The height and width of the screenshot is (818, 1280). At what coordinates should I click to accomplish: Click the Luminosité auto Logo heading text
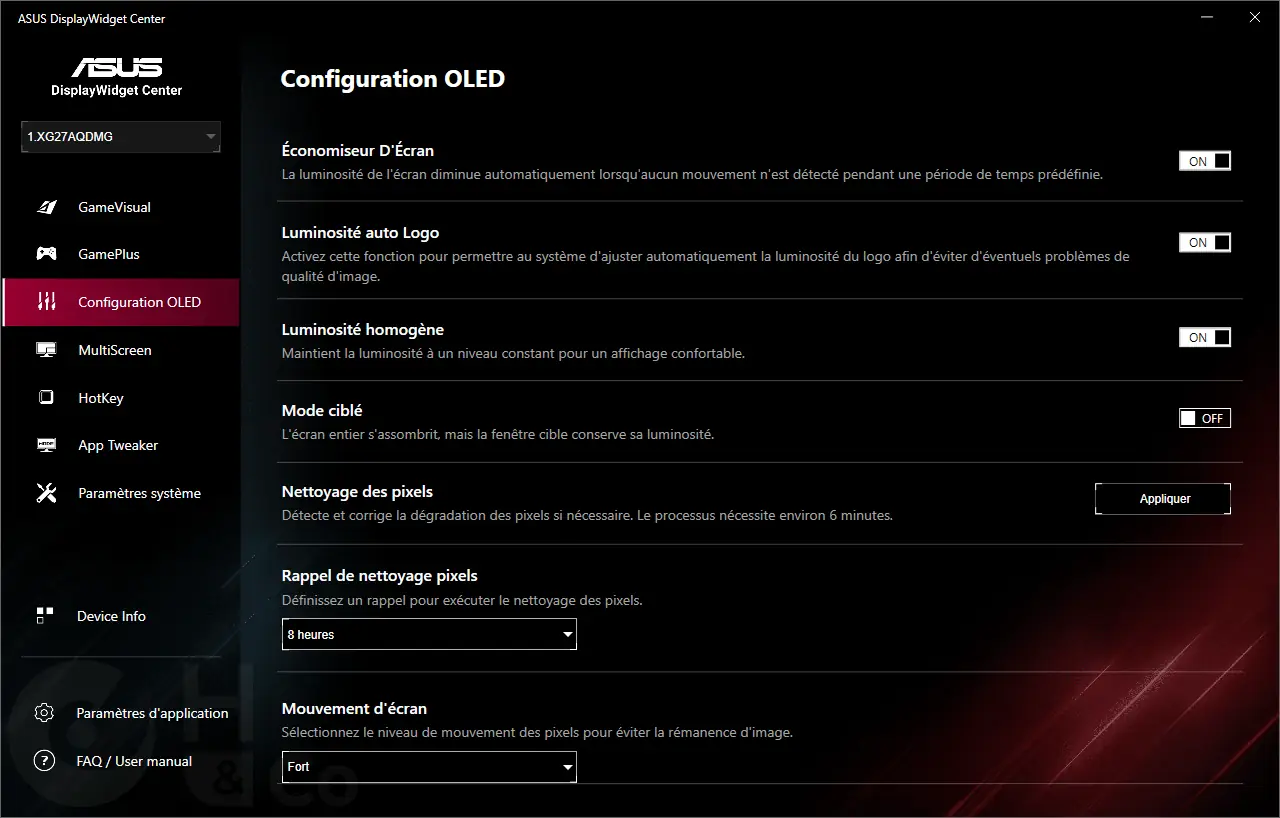pyautogui.click(x=360, y=232)
